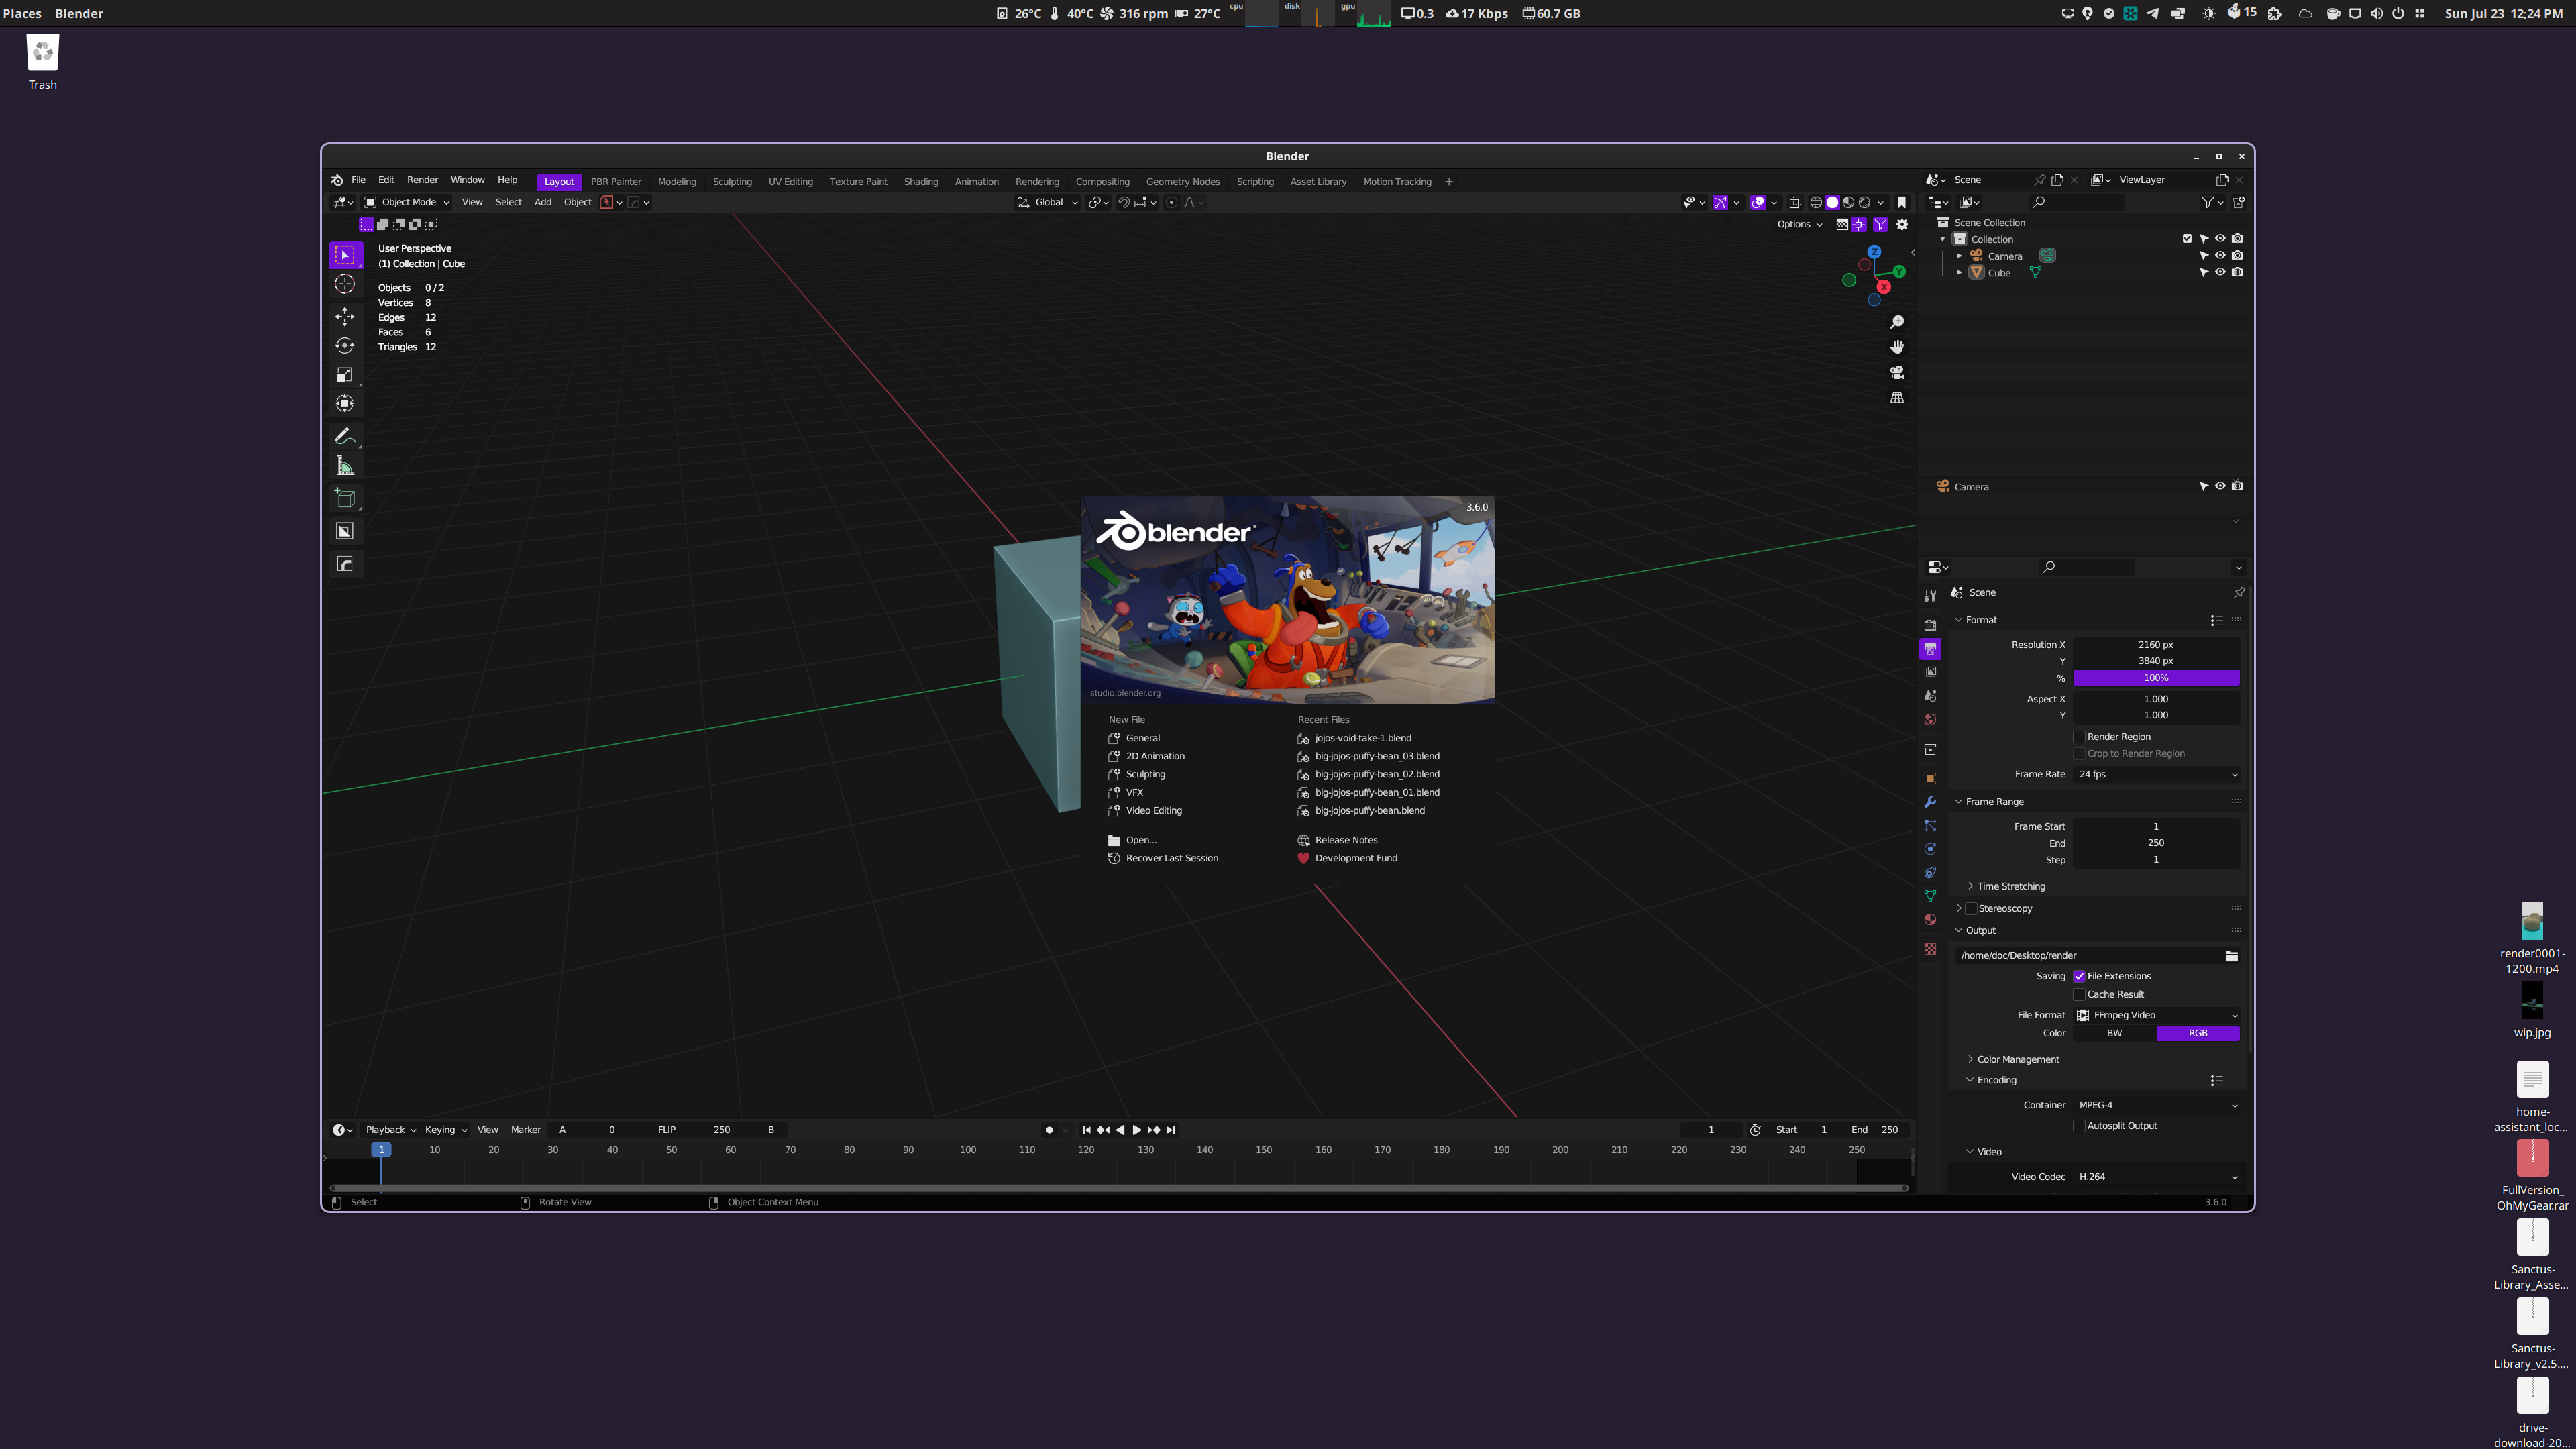Image resolution: width=2576 pixels, height=1449 pixels.
Task: Select the Measure tool
Action: (345, 465)
